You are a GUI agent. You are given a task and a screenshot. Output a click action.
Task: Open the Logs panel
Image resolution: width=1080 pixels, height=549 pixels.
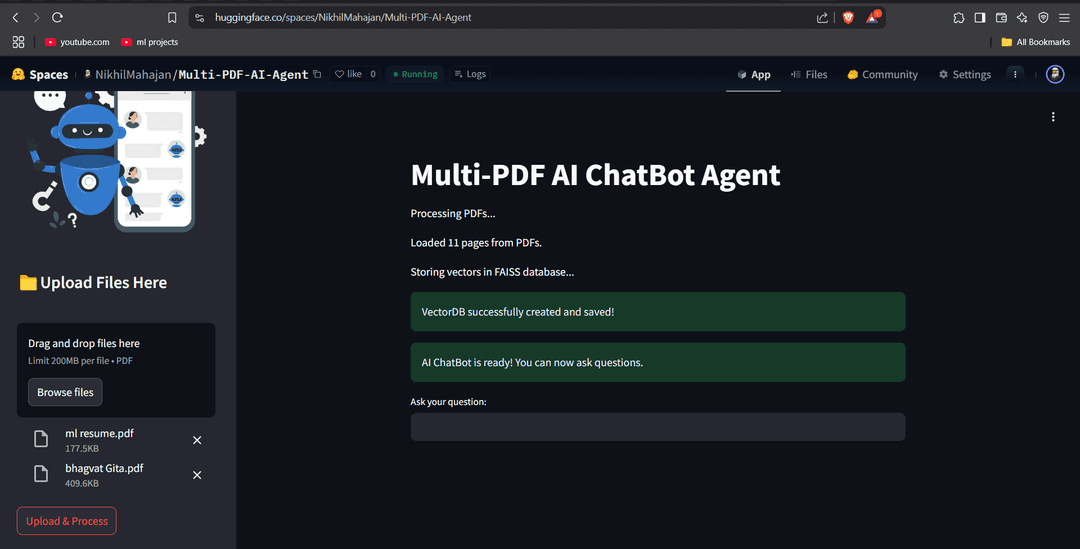coord(470,74)
